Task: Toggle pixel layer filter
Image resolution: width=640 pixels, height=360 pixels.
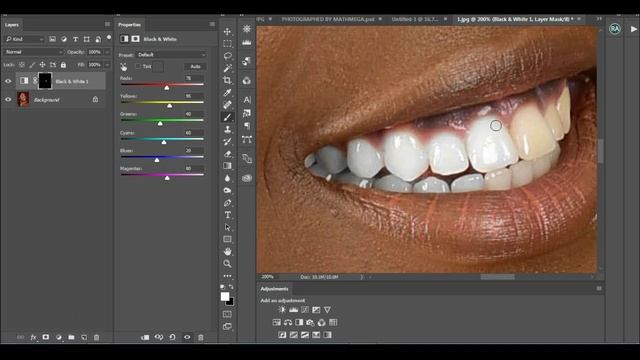Action: [x=52, y=39]
